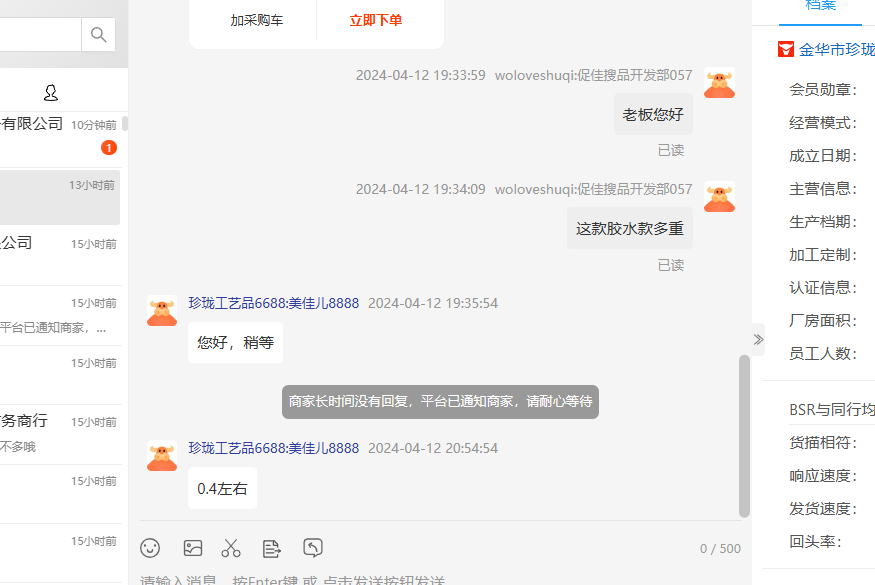Image resolution: width=875 pixels, height=585 pixels.
Task: Click the red shop icon beside 金华市珍珑
Action: (x=786, y=49)
